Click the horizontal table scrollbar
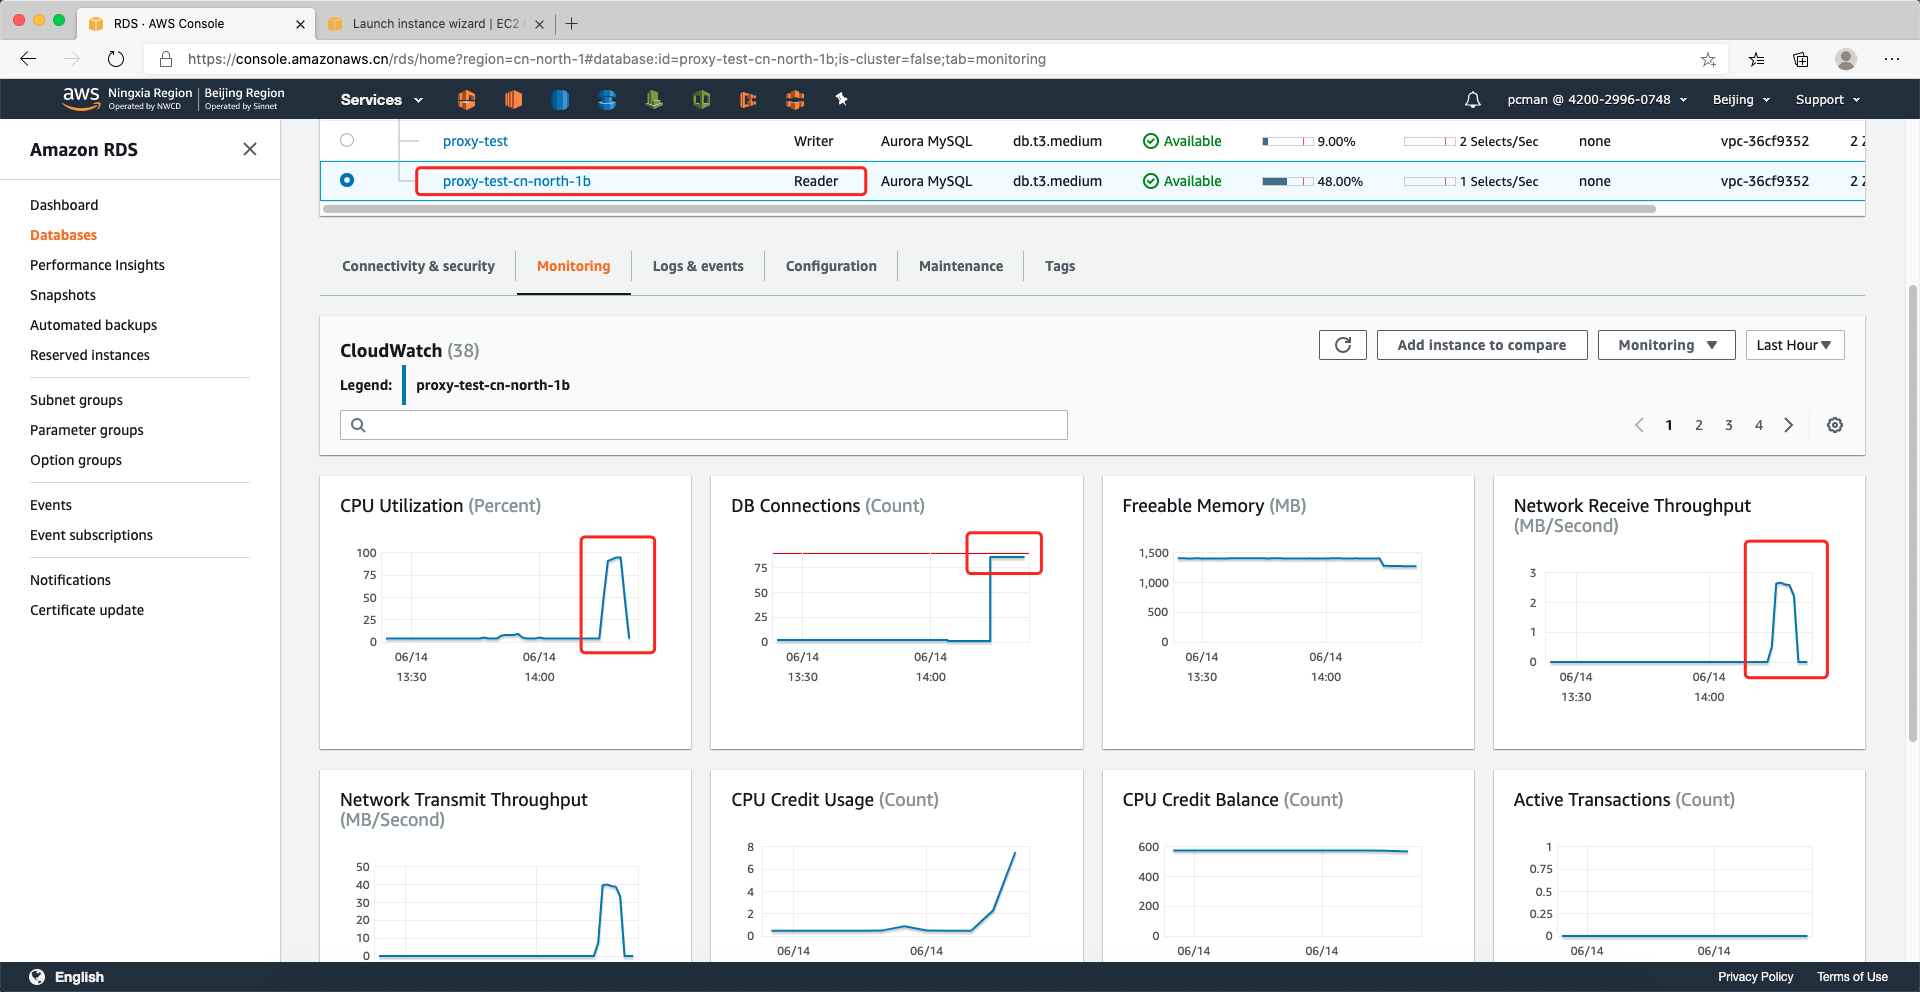 click(x=988, y=209)
